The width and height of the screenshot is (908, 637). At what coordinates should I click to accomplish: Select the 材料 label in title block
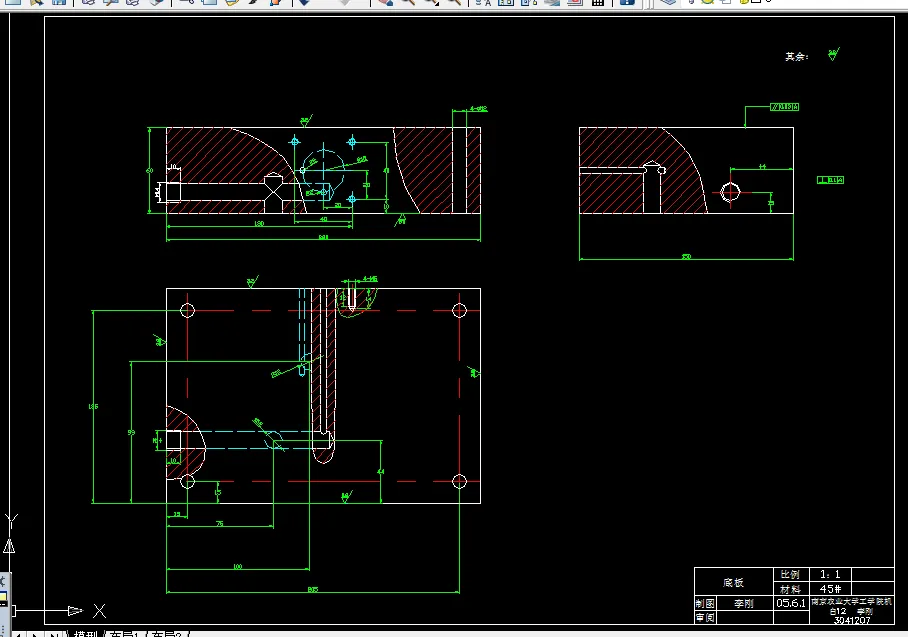click(790, 590)
